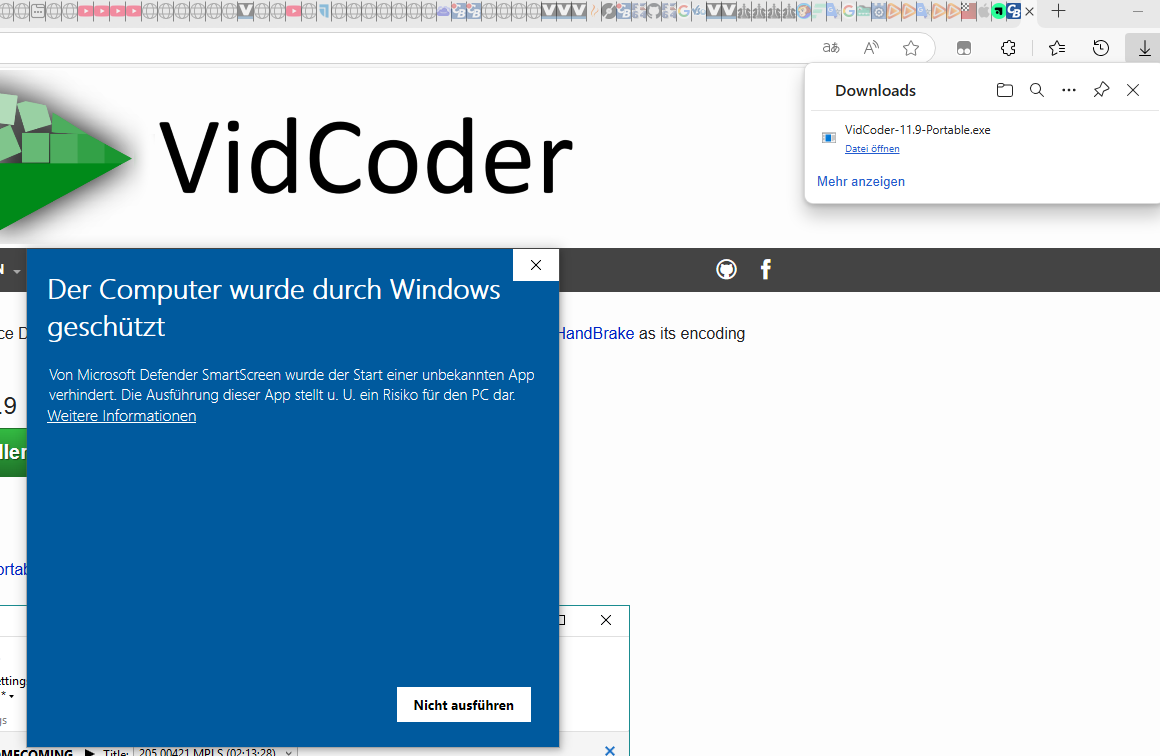Add page to favorites with star icon

click(911, 48)
